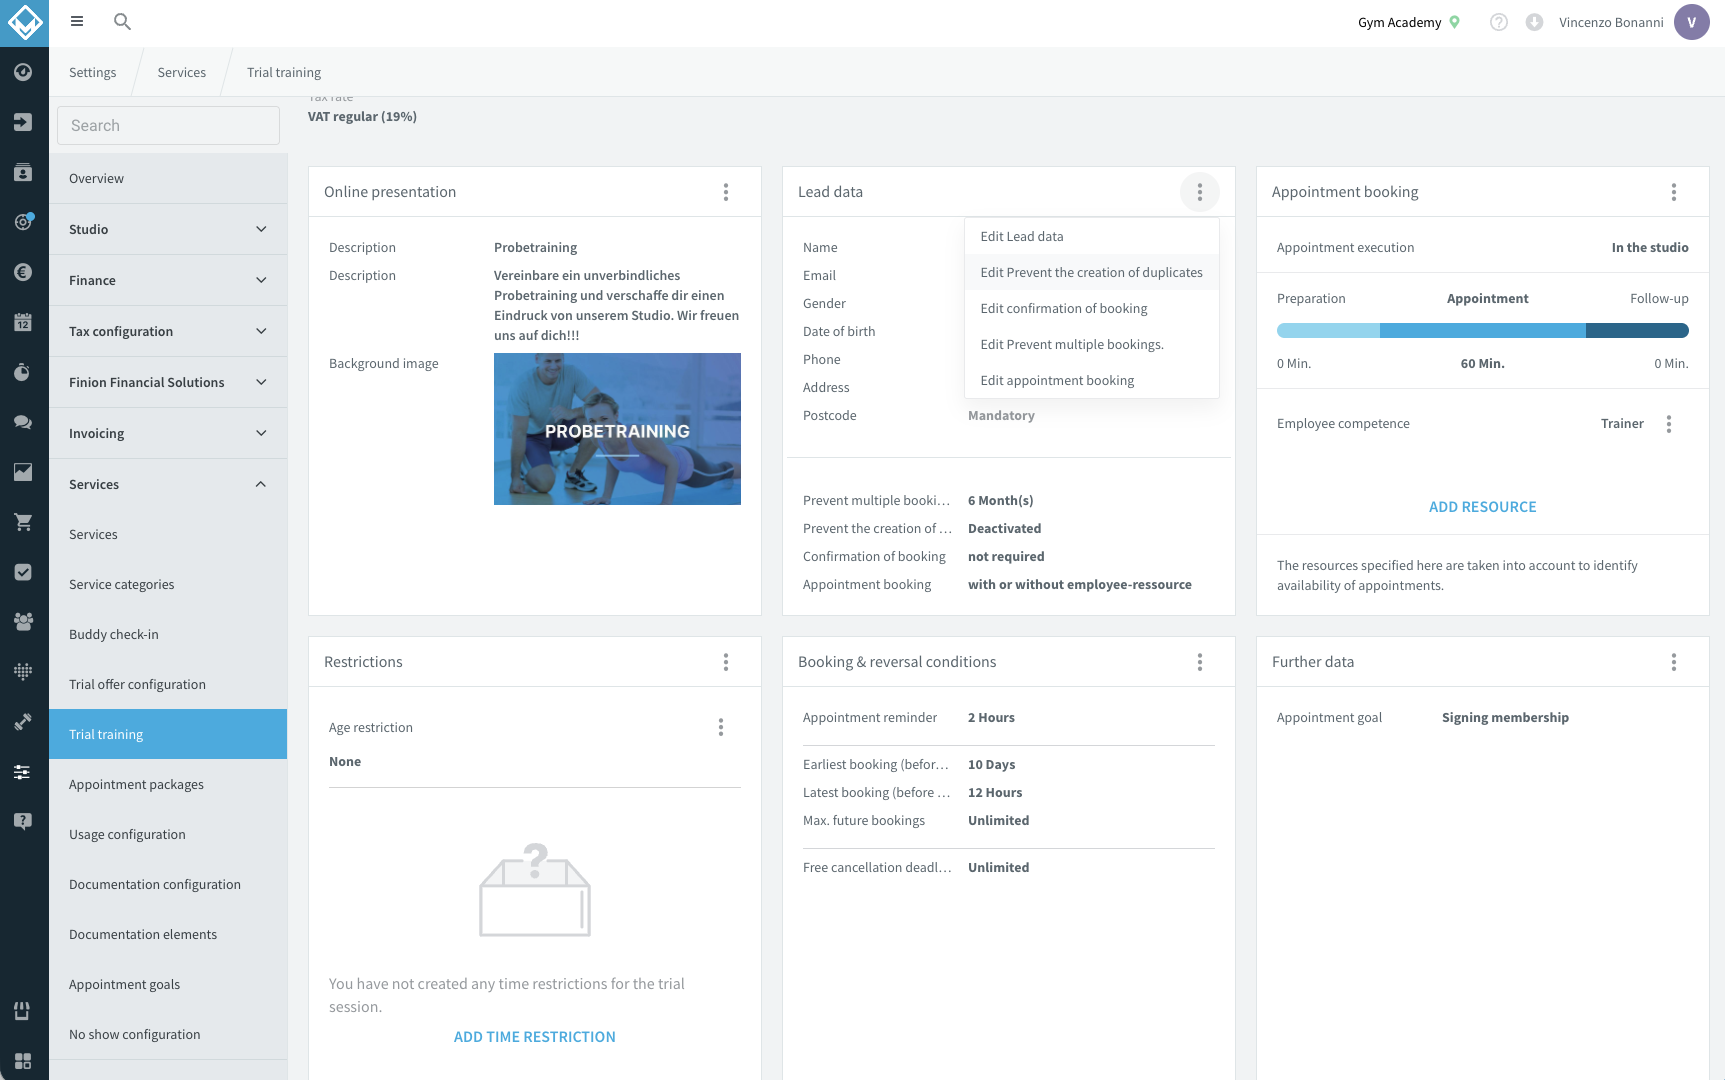Choose Edit appointment booking
The width and height of the screenshot is (1725, 1080).
[1092, 380]
